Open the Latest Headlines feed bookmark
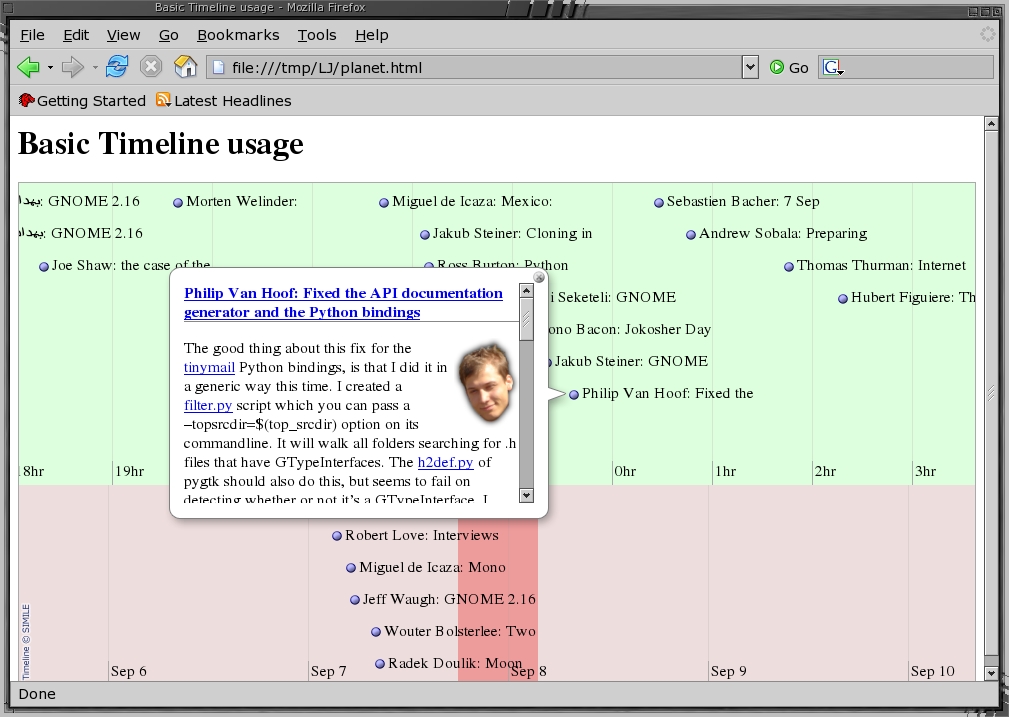 click(223, 101)
